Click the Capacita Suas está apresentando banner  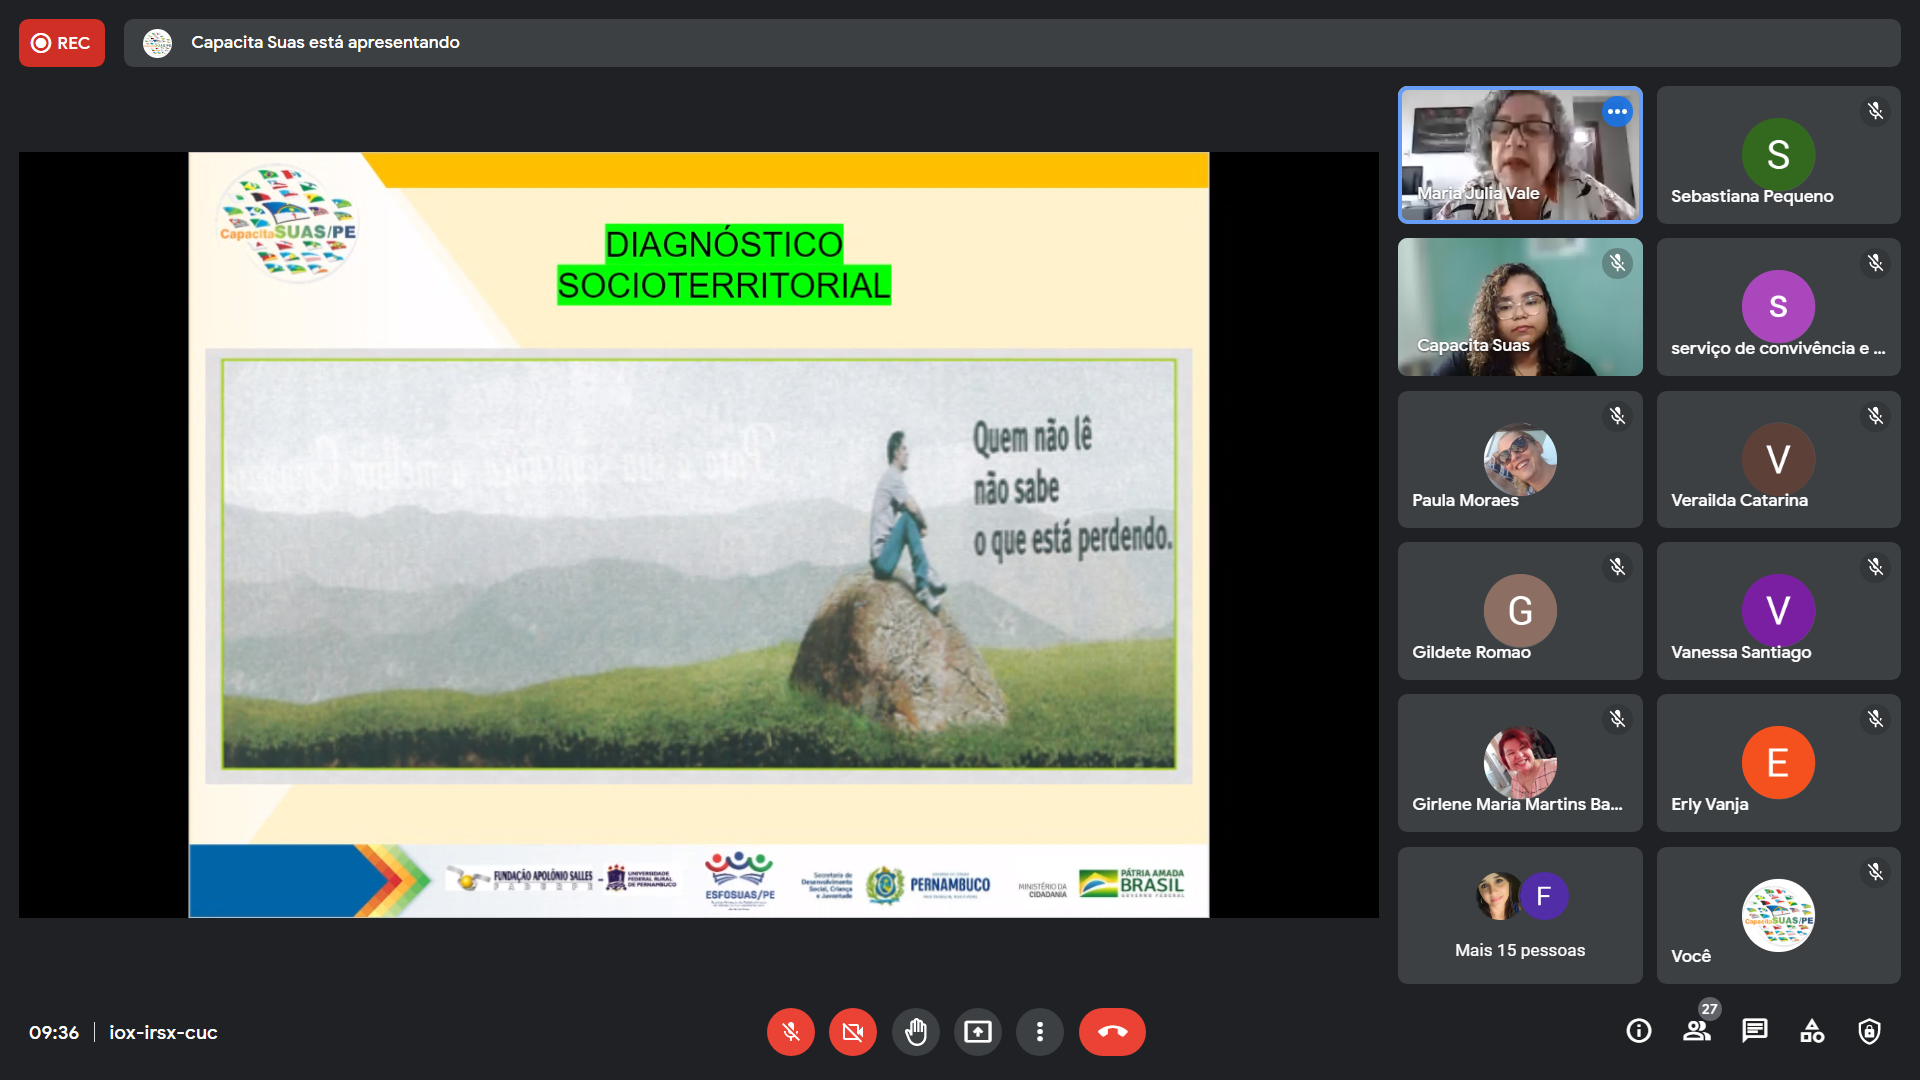point(325,43)
